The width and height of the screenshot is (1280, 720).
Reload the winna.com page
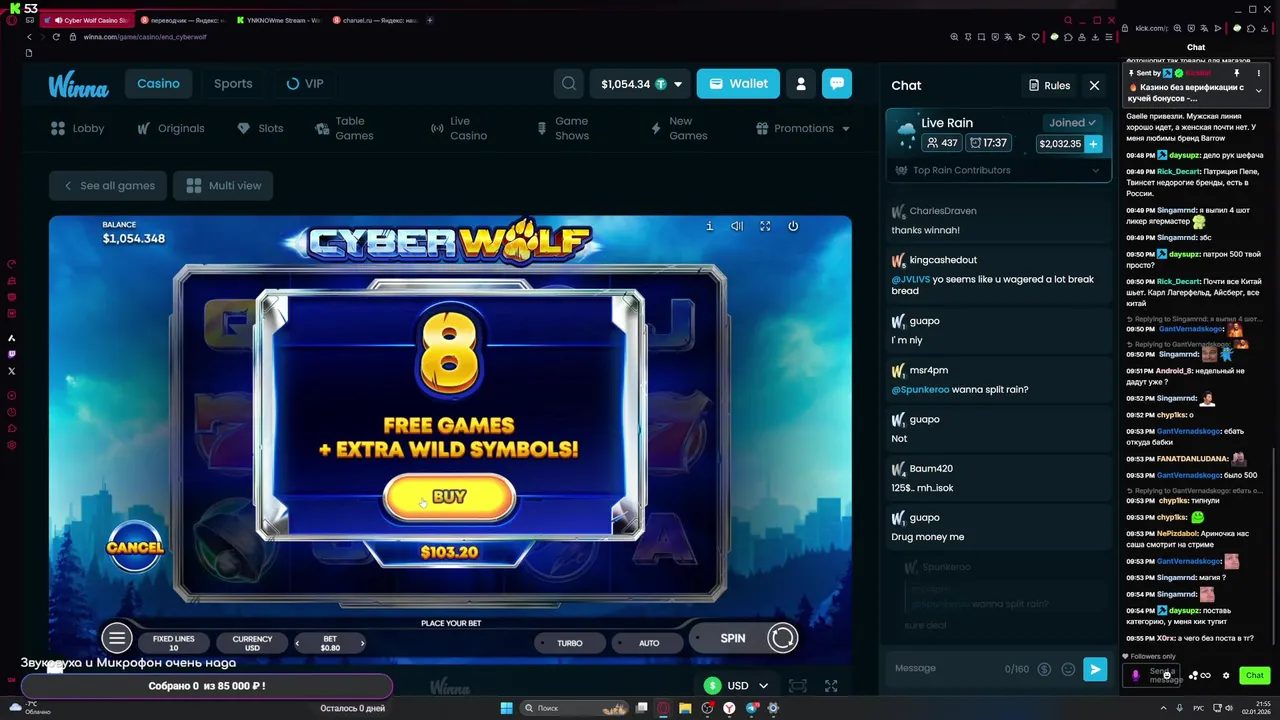tap(57, 37)
